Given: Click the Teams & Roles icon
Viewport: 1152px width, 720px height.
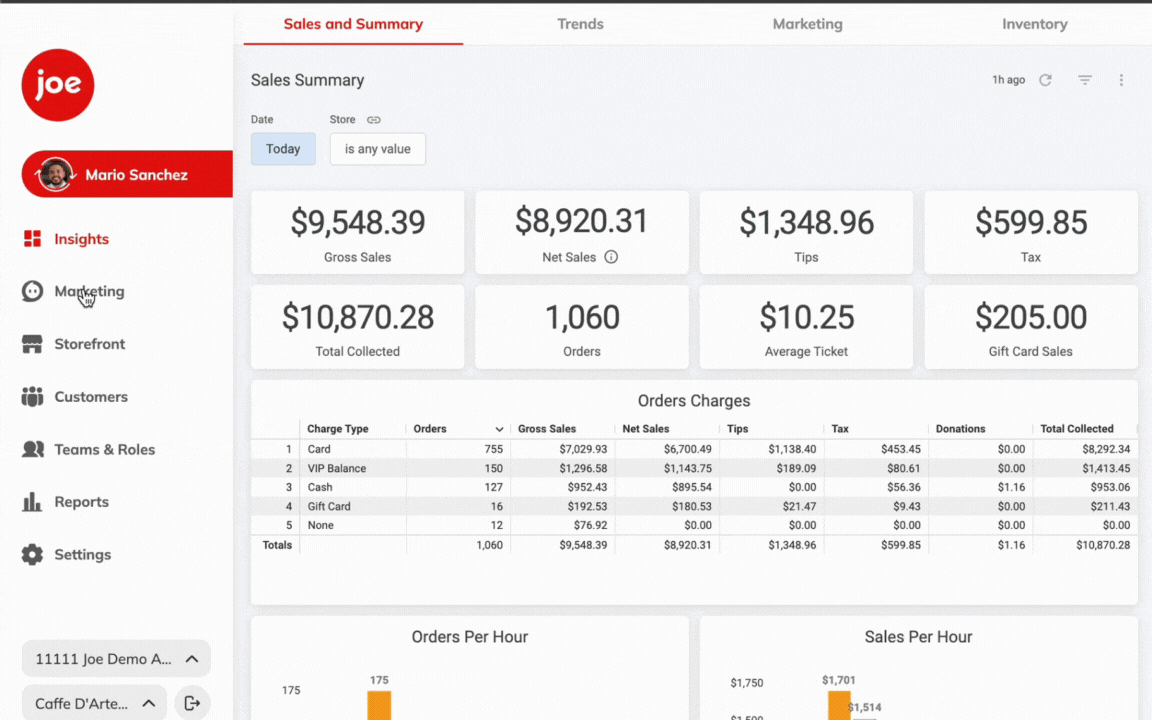Looking at the screenshot, I should click(x=33, y=449).
